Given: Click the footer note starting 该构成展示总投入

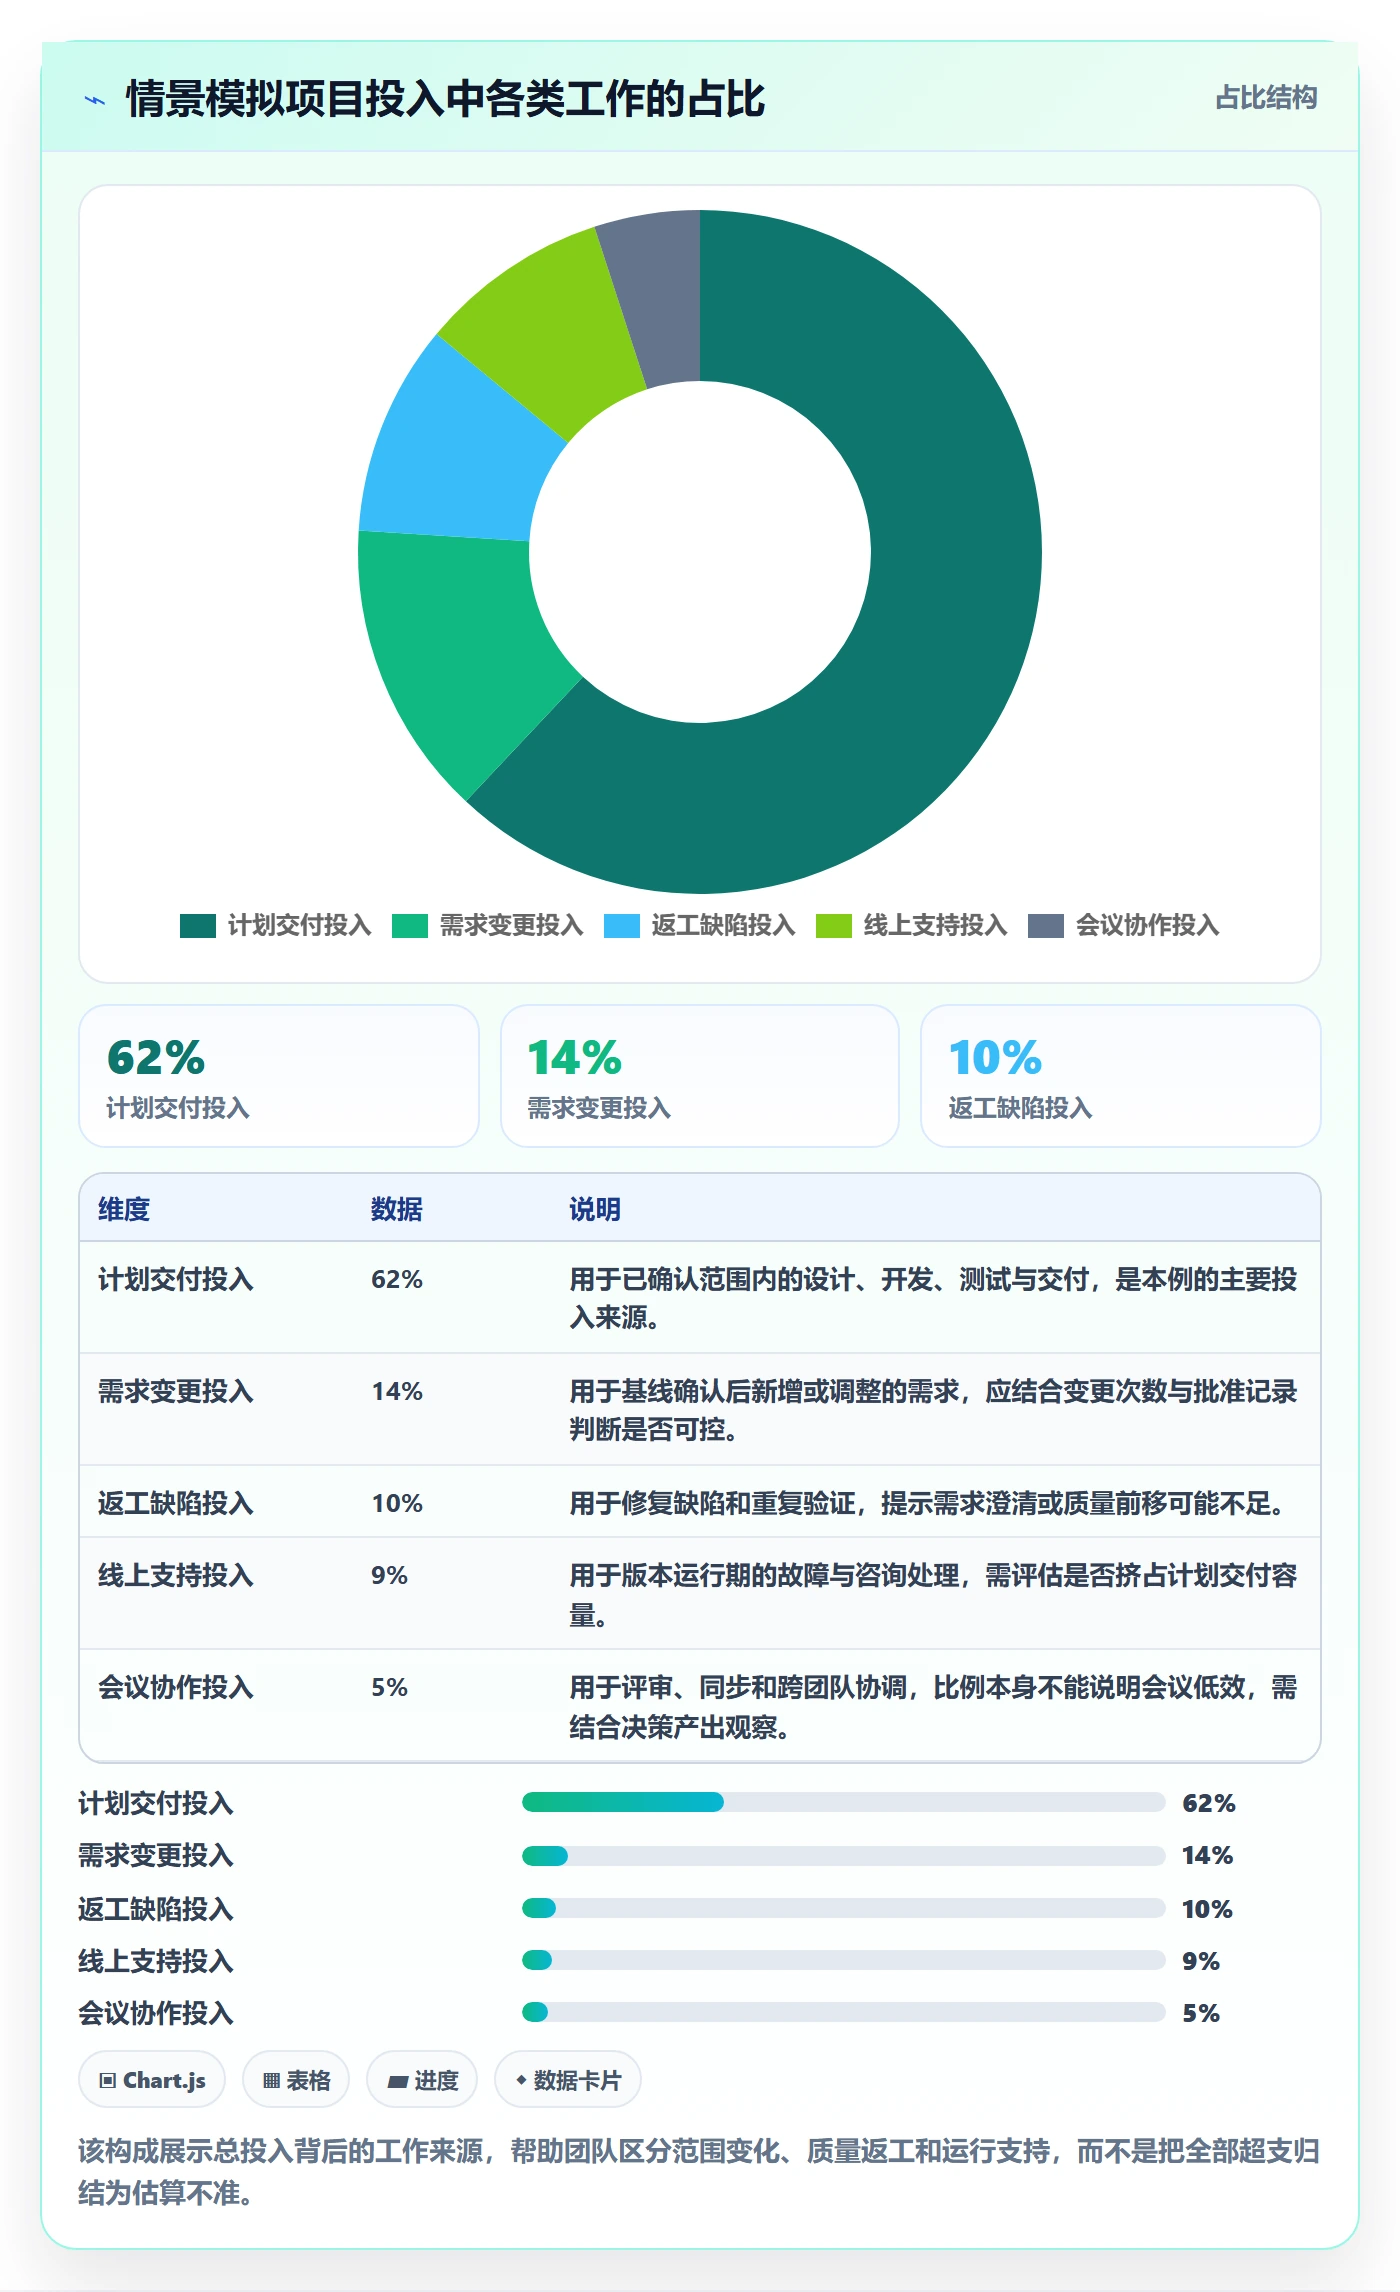Looking at the screenshot, I should (x=699, y=2172).
